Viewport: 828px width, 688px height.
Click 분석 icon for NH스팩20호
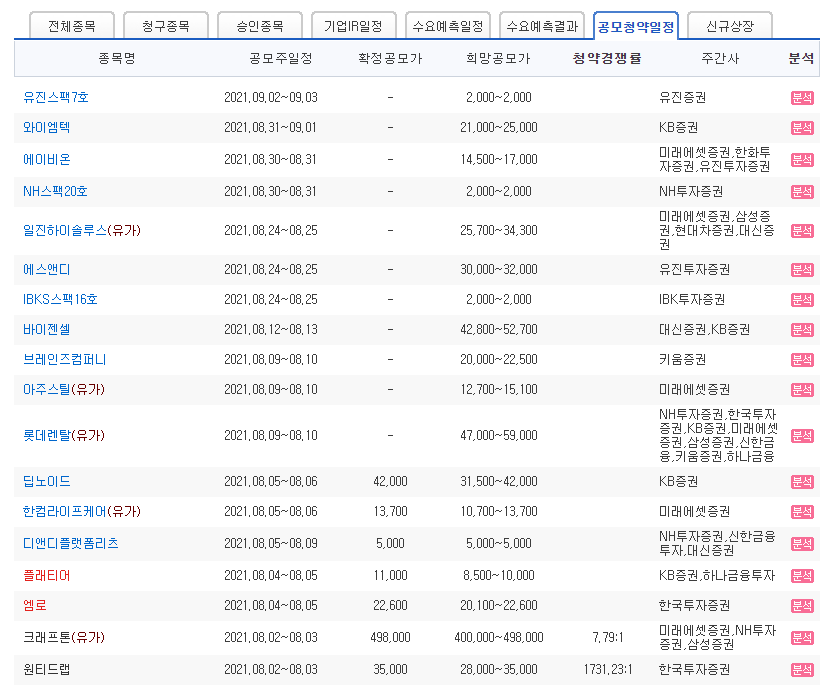tap(802, 192)
